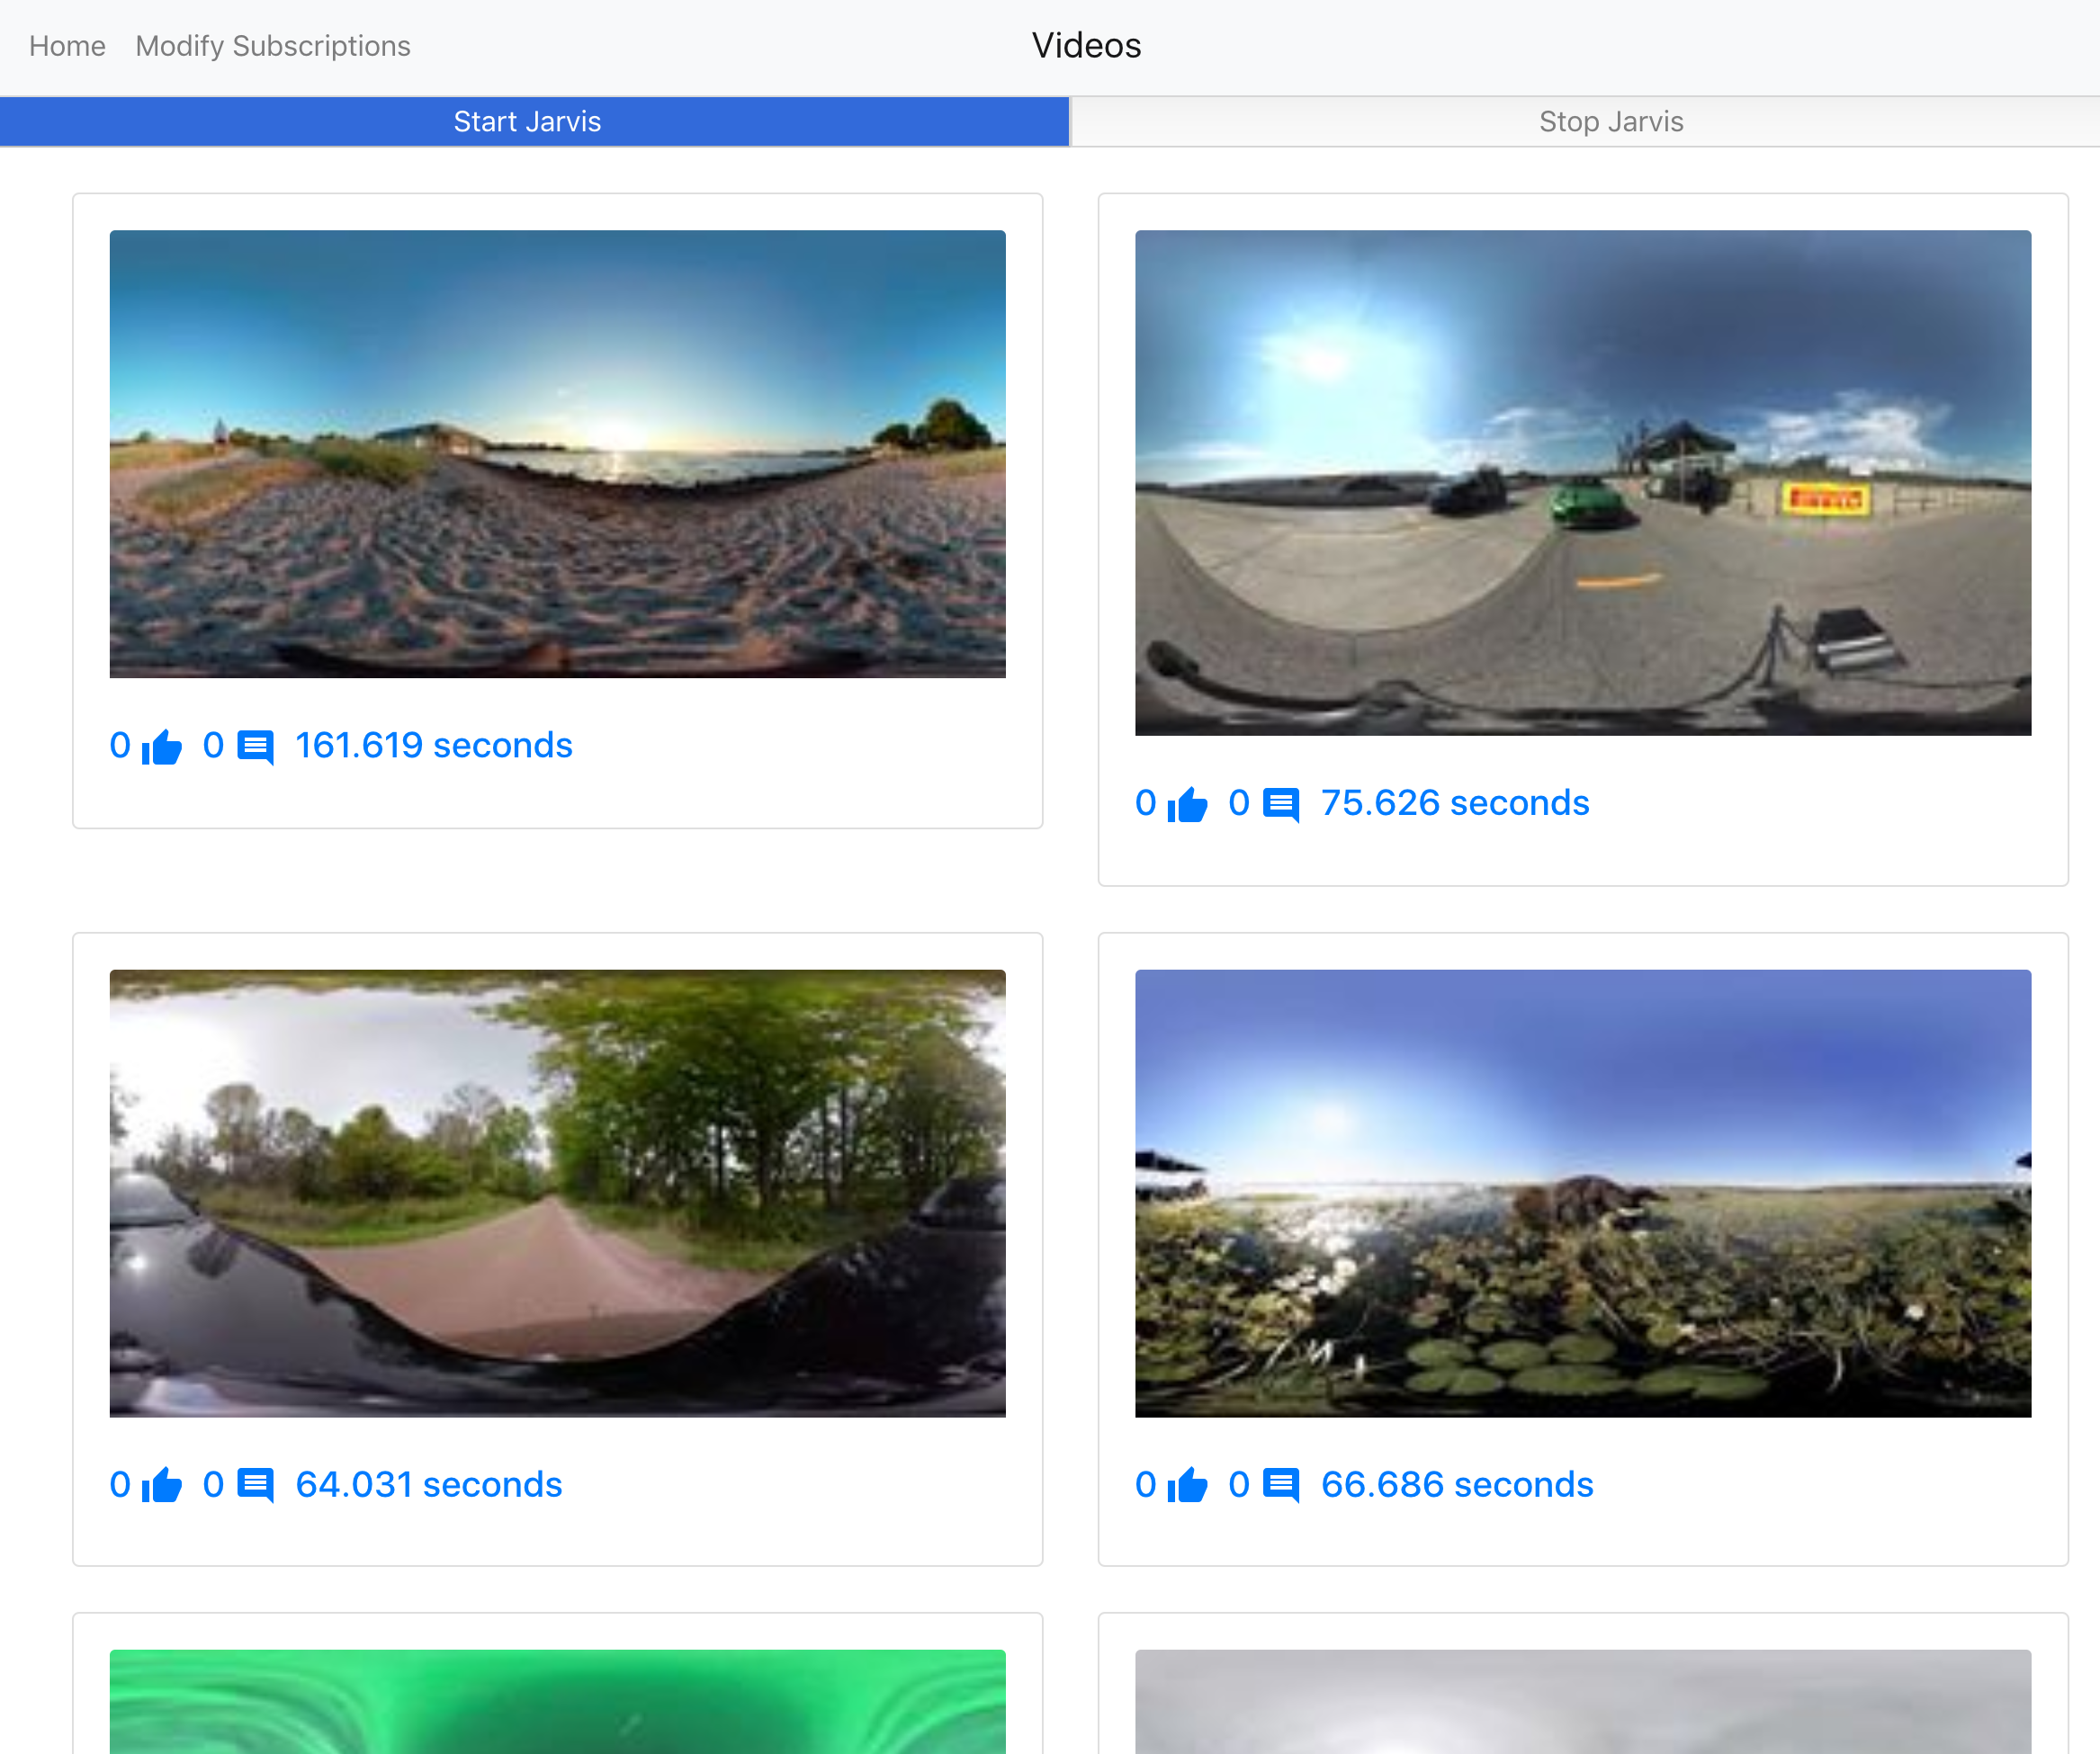Click comment icon on forest road video
This screenshot has width=2100, height=1754.
[x=255, y=1486]
